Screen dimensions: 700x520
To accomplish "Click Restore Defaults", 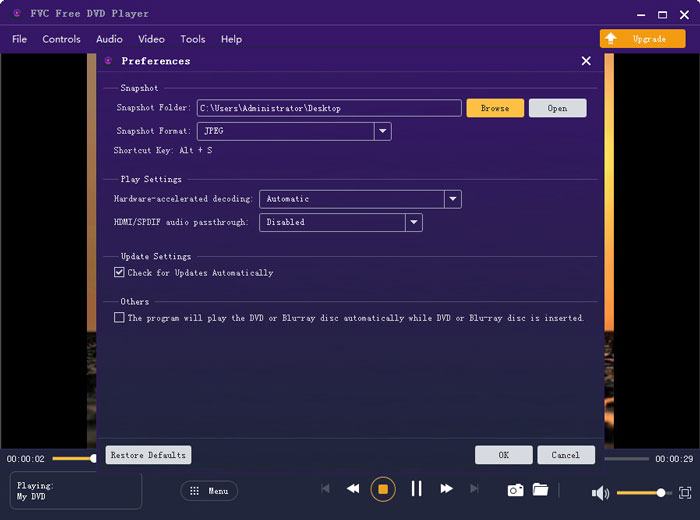I will click(148, 455).
